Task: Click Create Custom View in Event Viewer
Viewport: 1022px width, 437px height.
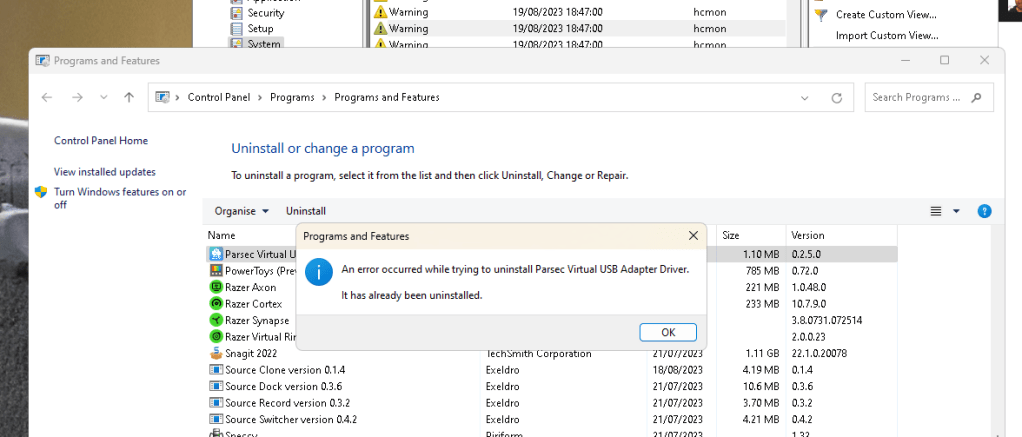Action: click(x=886, y=14)
